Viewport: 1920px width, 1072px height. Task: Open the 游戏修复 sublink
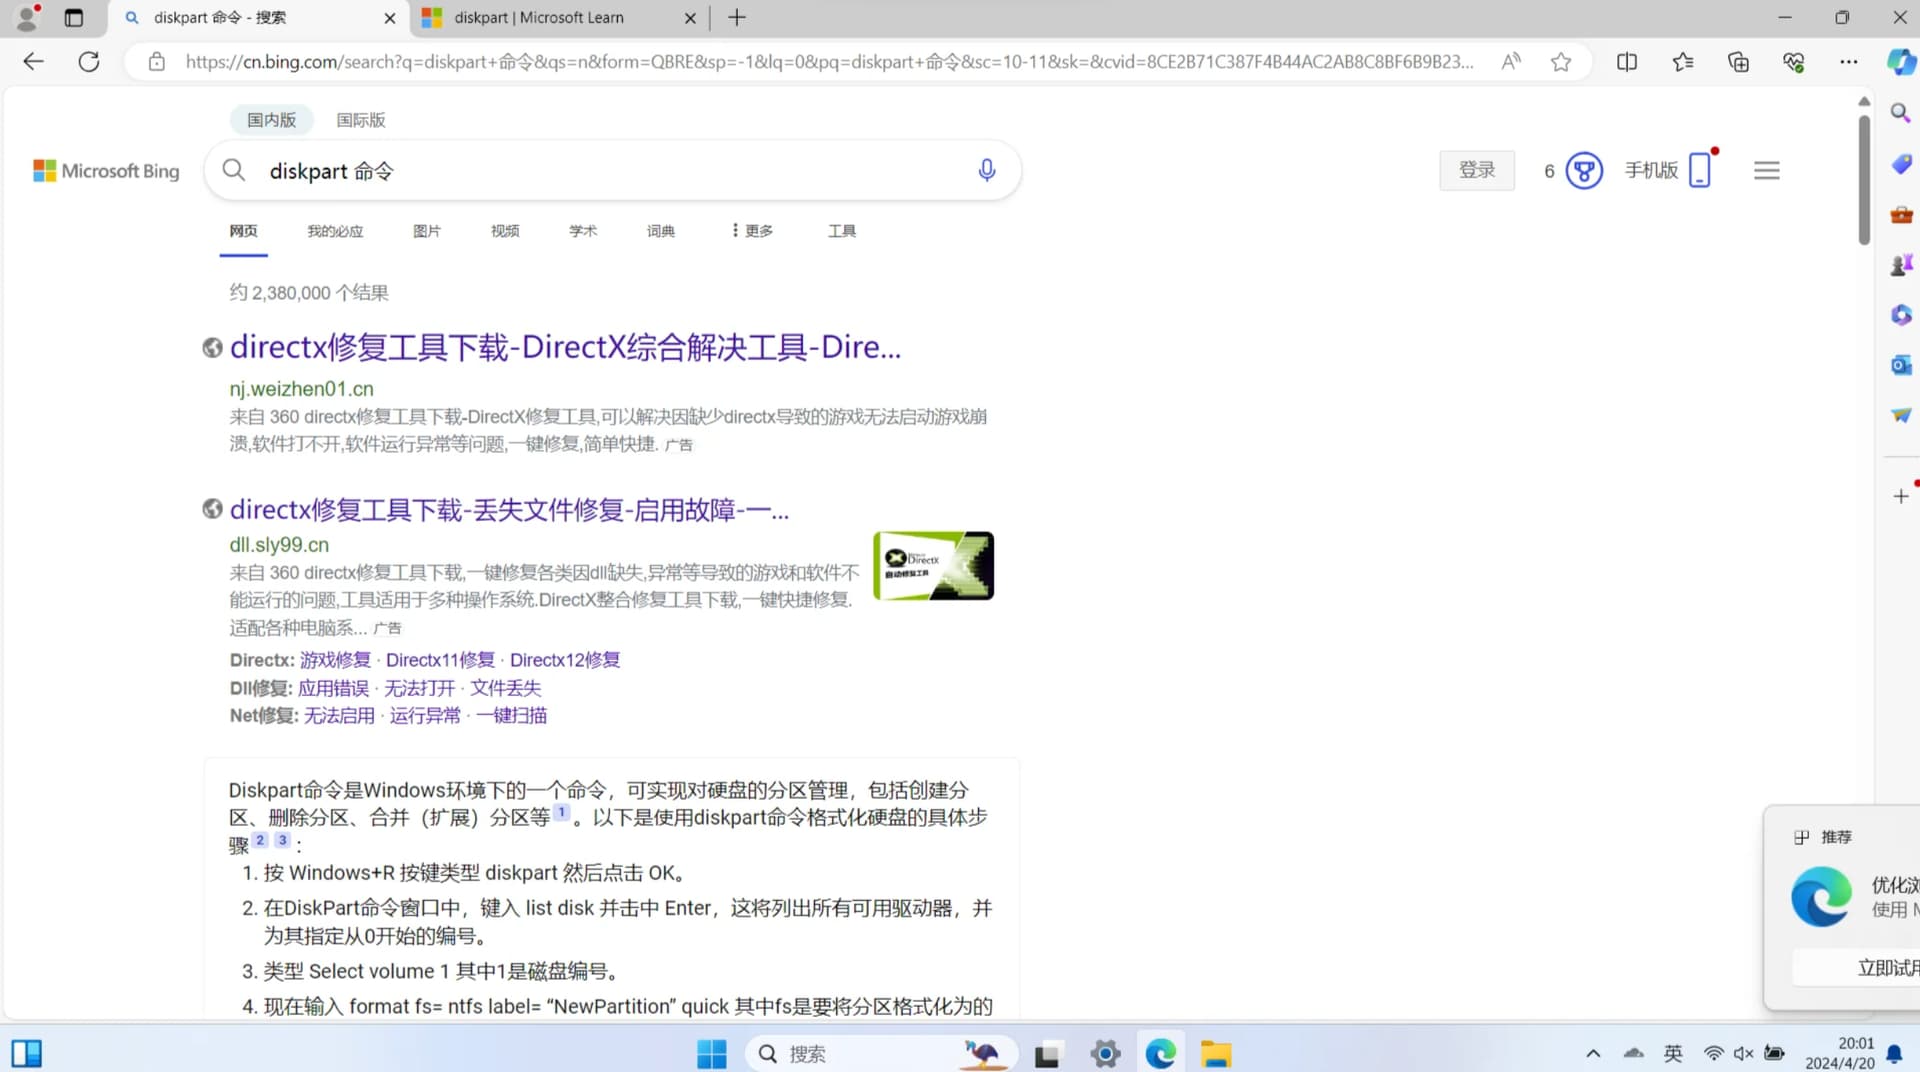335,660
